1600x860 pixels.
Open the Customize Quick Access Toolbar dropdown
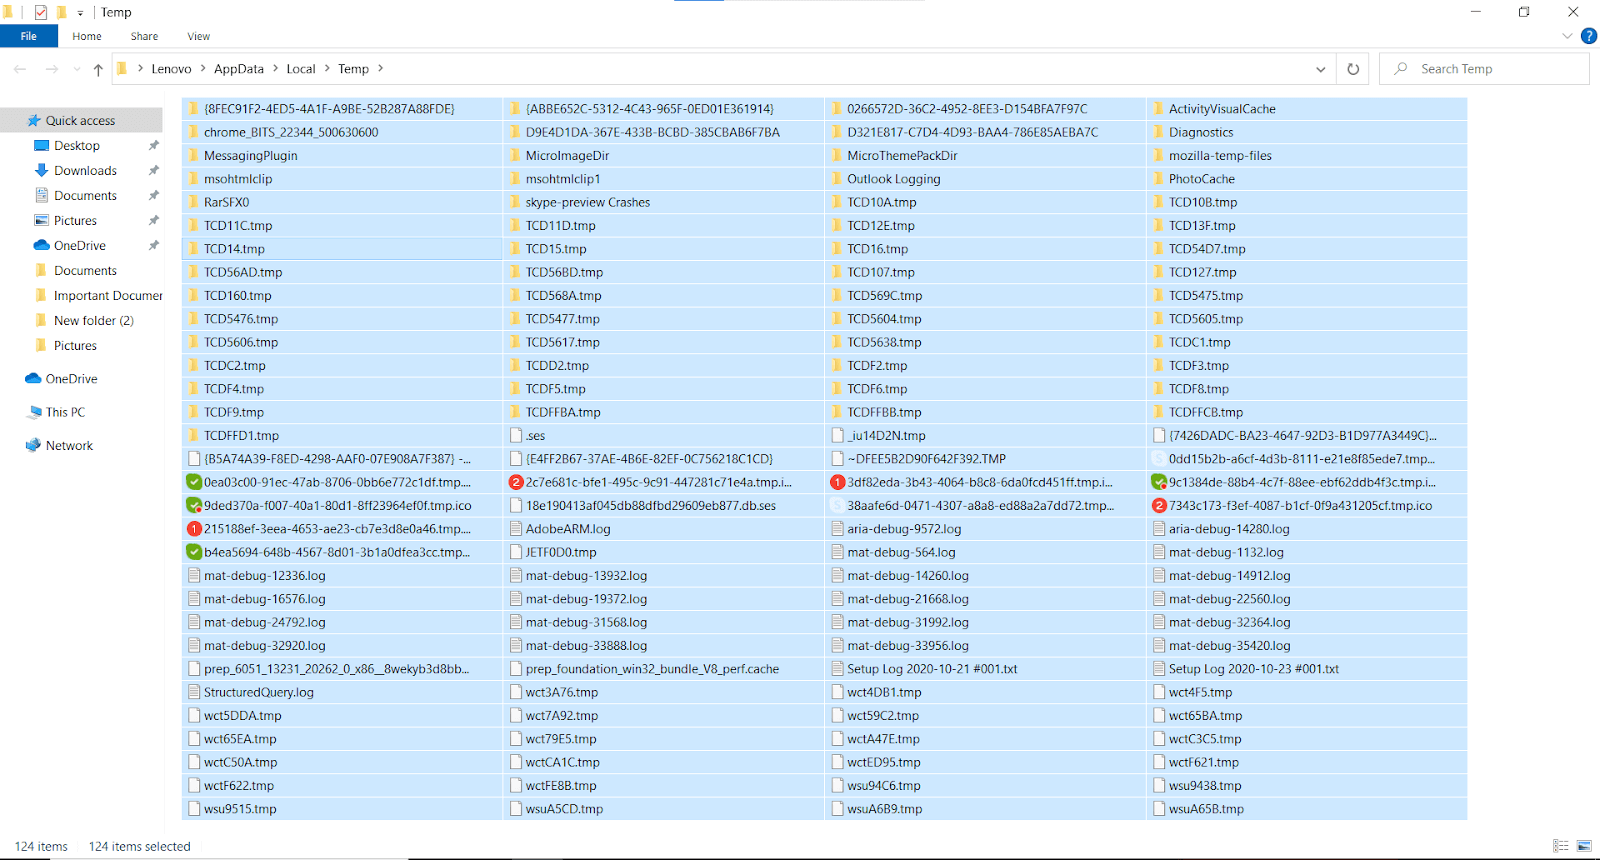(80, 13)
